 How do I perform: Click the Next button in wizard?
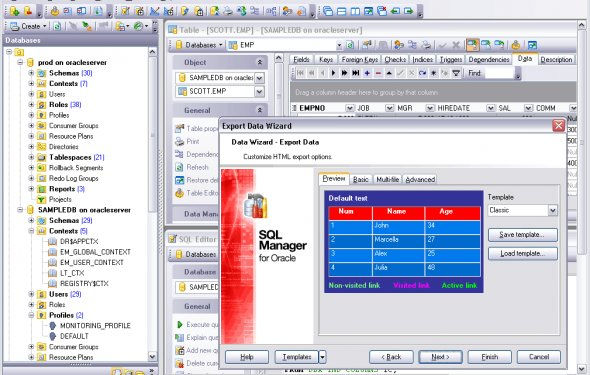[x=440, y=357]
